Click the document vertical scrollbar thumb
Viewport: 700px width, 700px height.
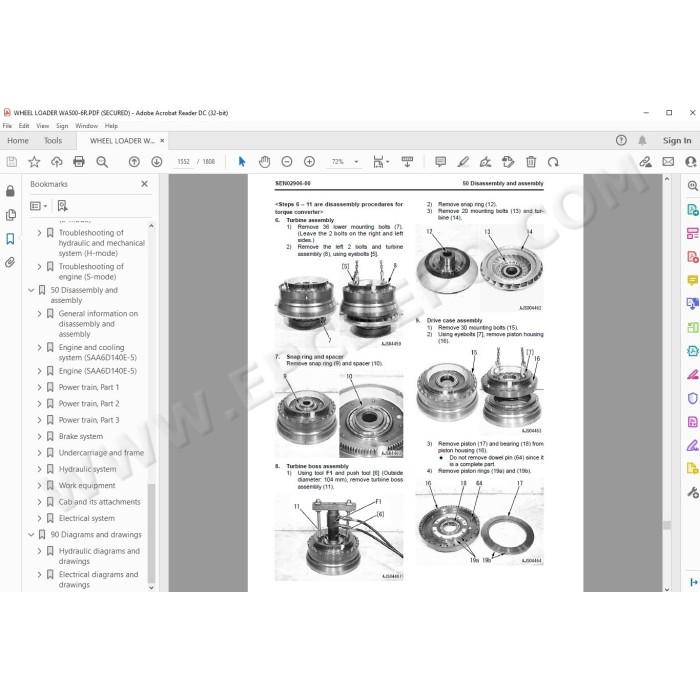667,525
